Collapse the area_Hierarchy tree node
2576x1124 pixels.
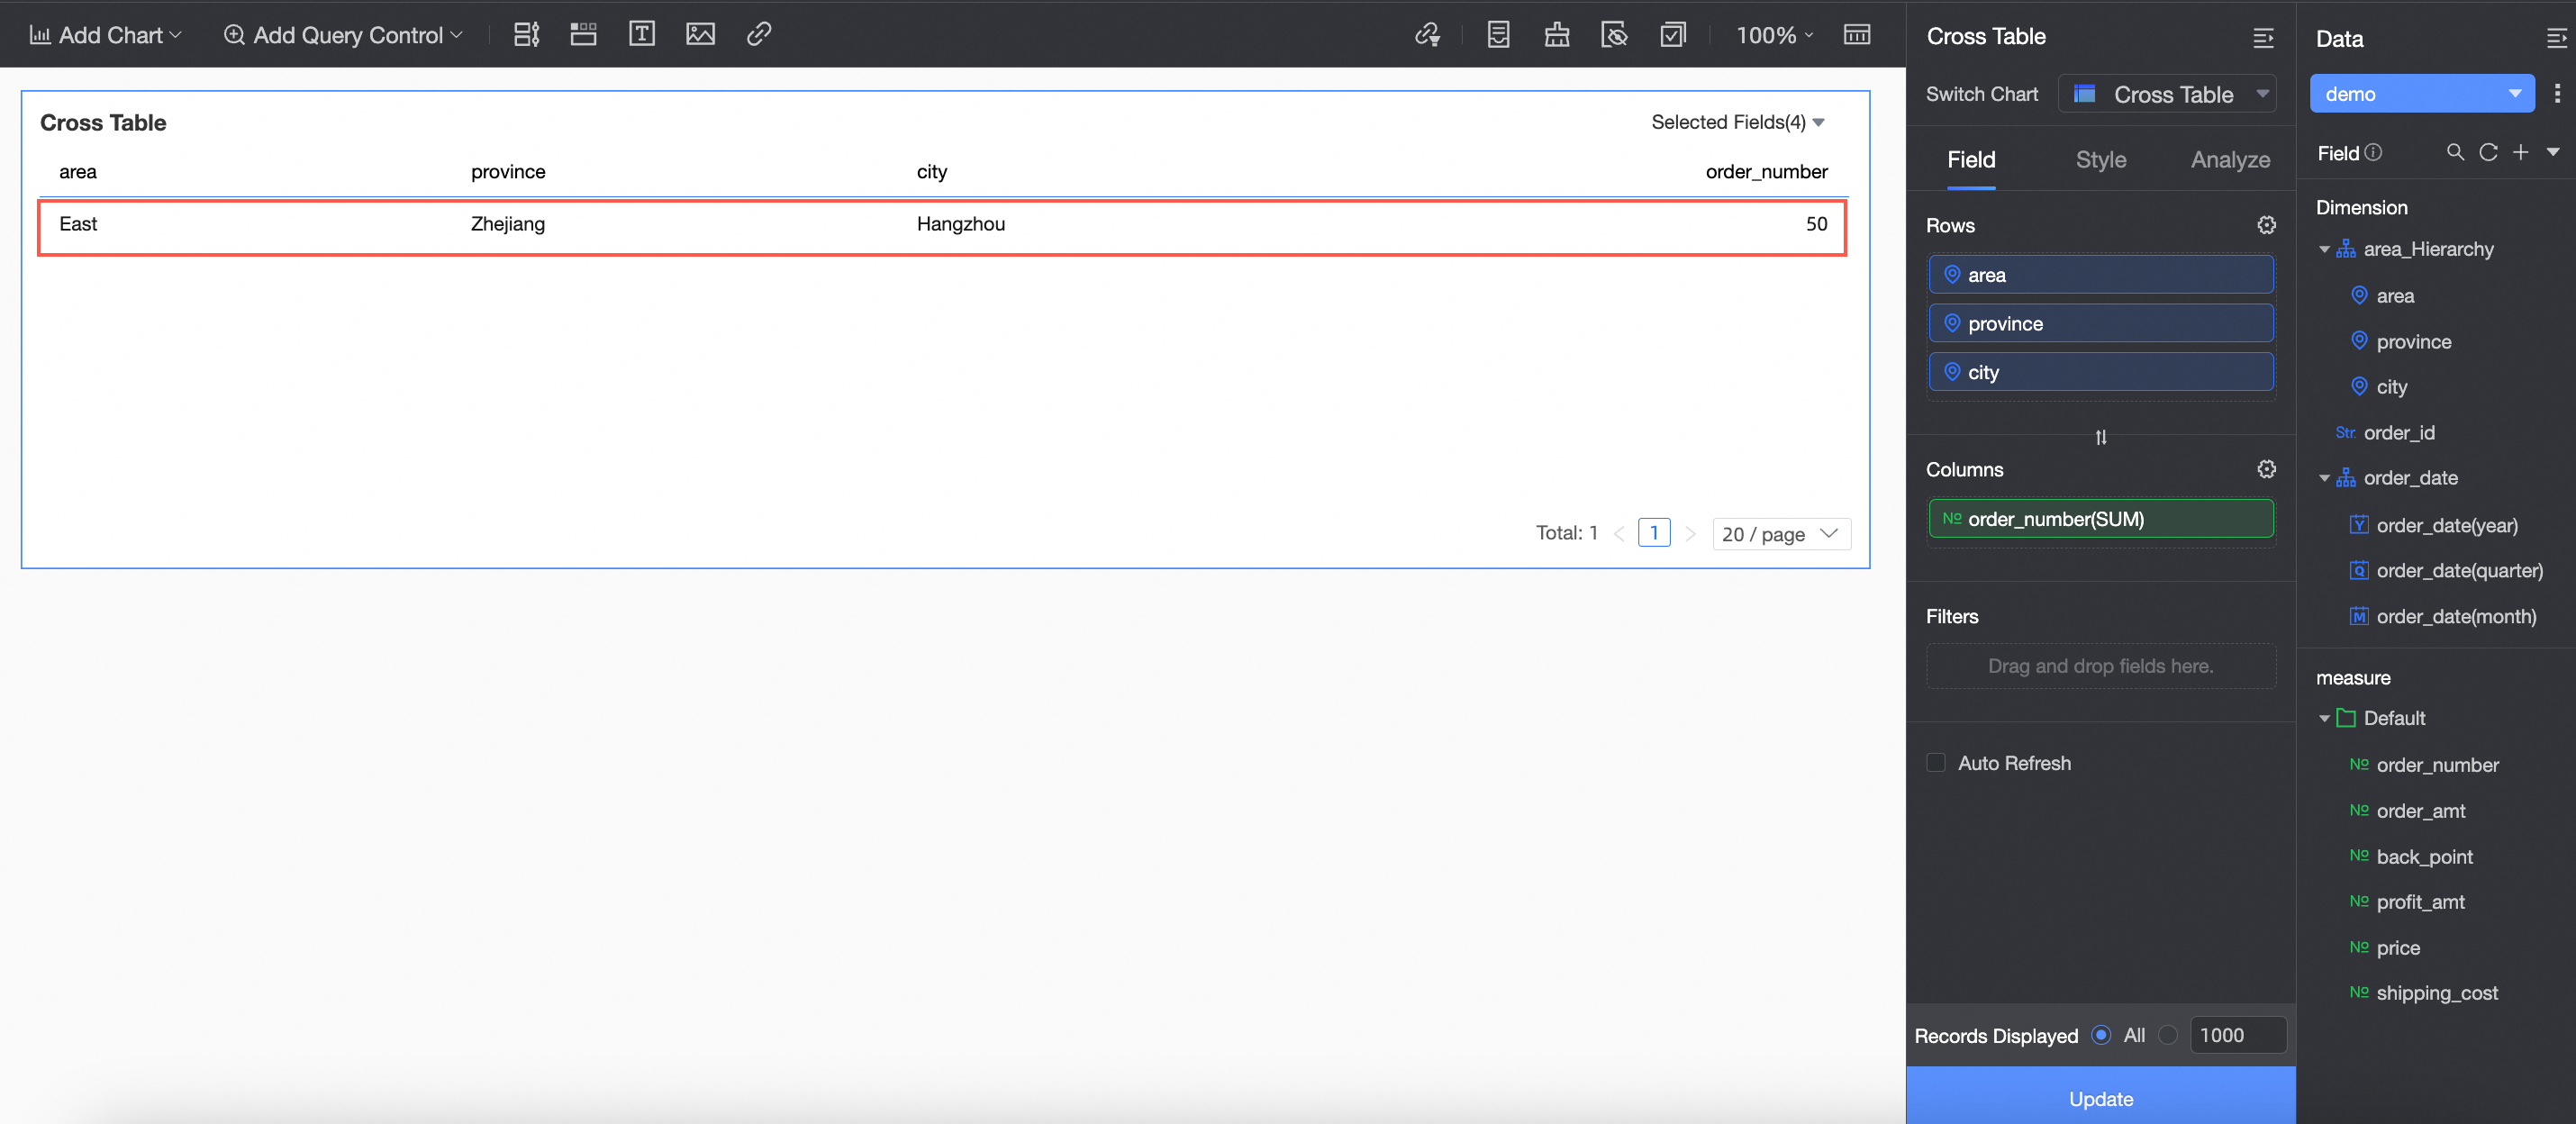[x=2324, y=249]
